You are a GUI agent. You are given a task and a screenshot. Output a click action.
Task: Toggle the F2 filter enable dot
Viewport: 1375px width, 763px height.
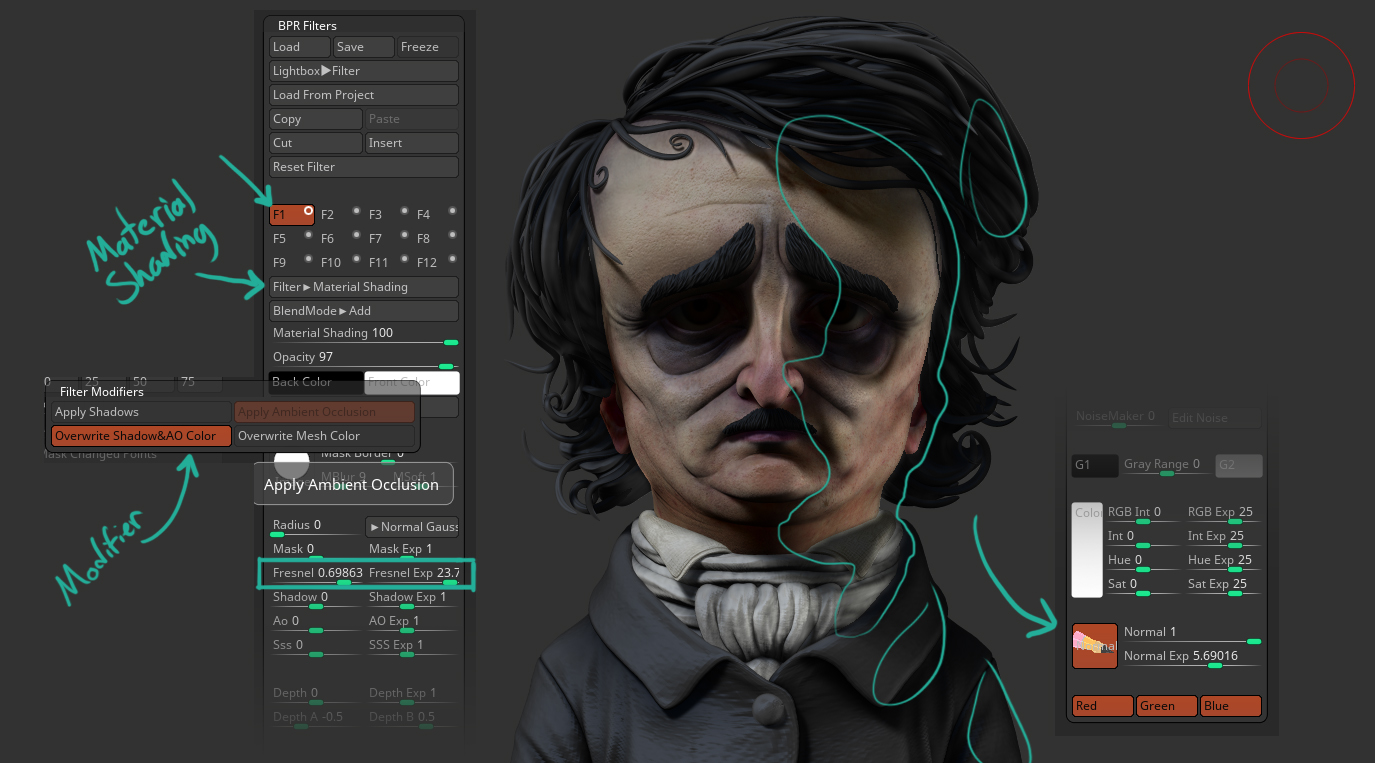356,211
